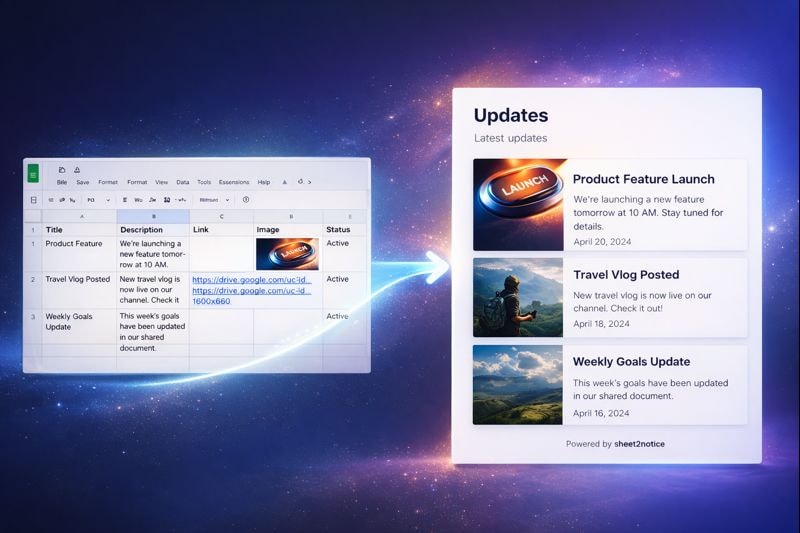Click the refresh icon in spreadsheet menu bar
Viewport: 800px width, 533px height.
pos(301,182)
